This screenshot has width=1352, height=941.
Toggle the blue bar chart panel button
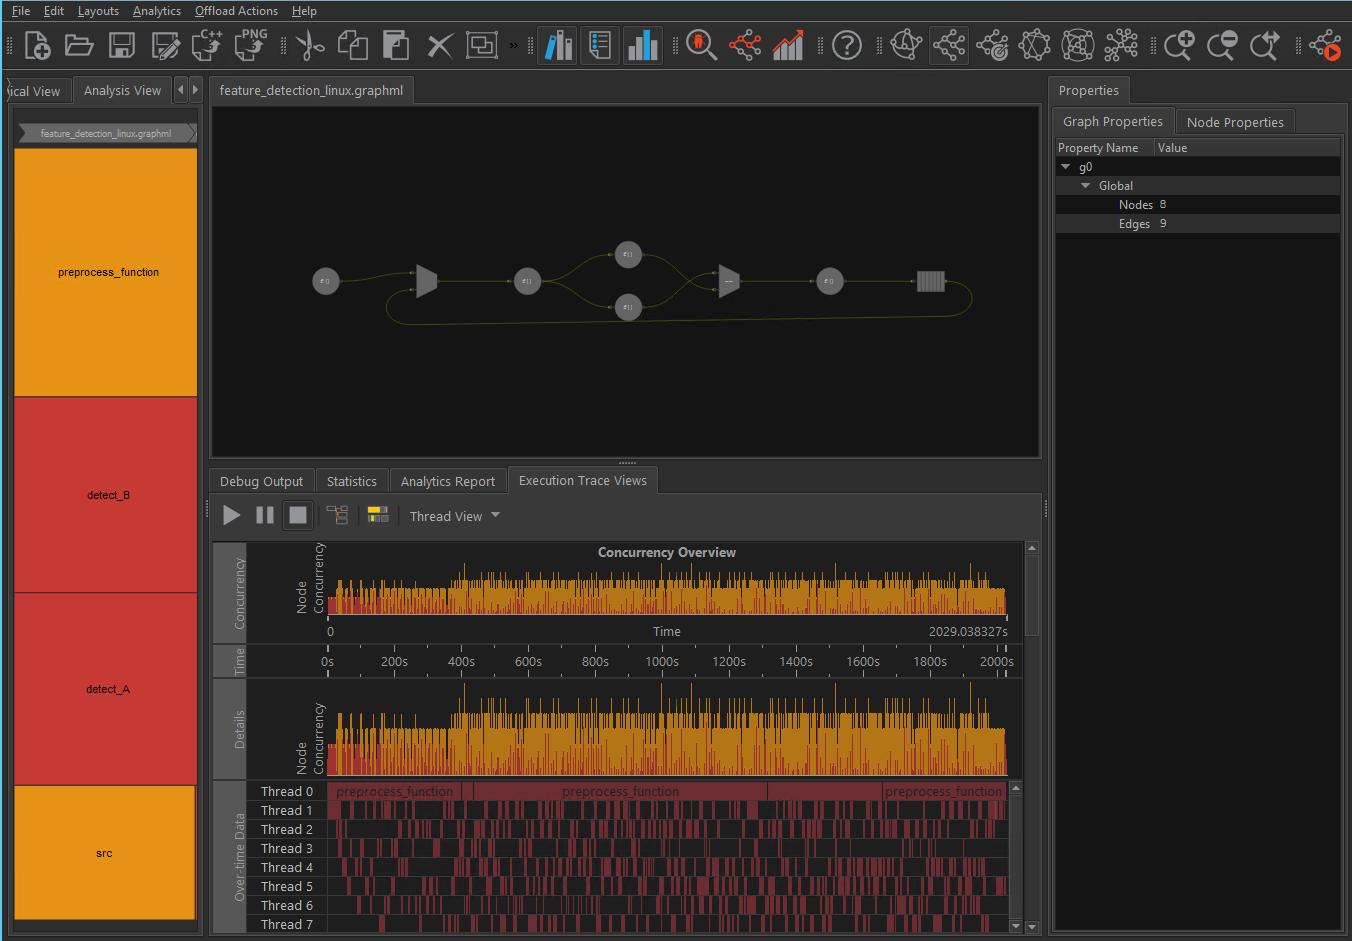click(643, 45)
